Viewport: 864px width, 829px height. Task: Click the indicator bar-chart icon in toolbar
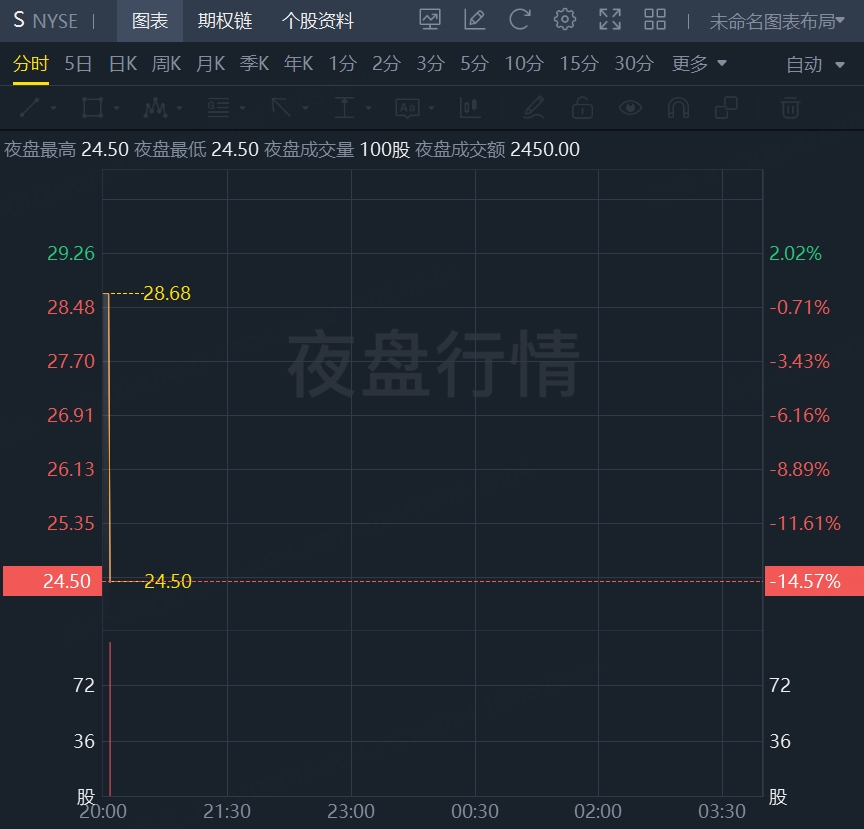pyautogui.click(x=470, y=107)
